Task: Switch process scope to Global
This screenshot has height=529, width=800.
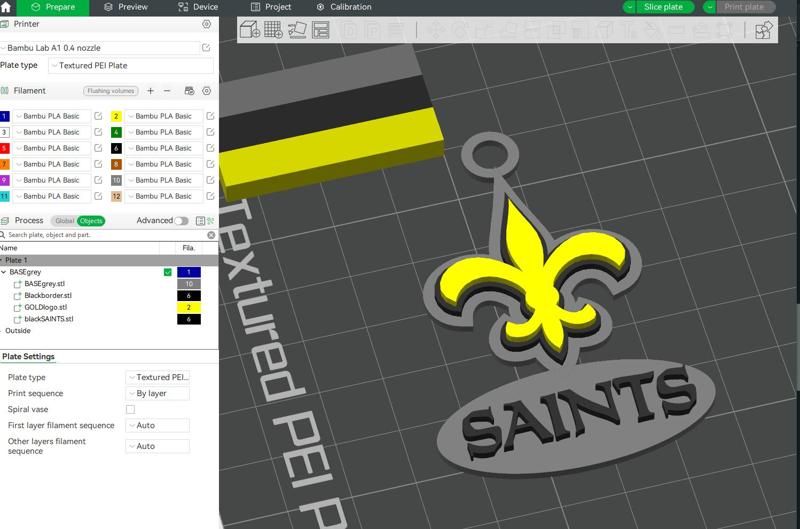Action: point(64,221)
